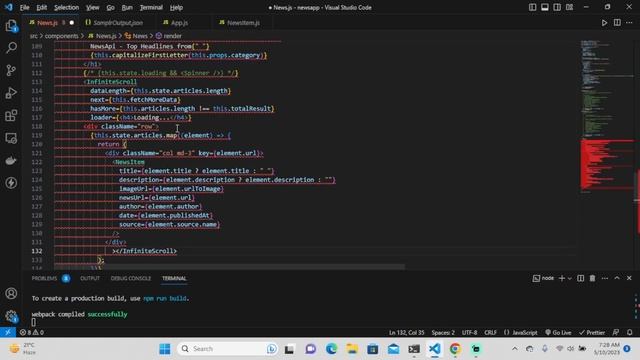The height and width of the screenshot is (360, 640).
Task: Open the Accounts menu icon
Action: [11, 293]
